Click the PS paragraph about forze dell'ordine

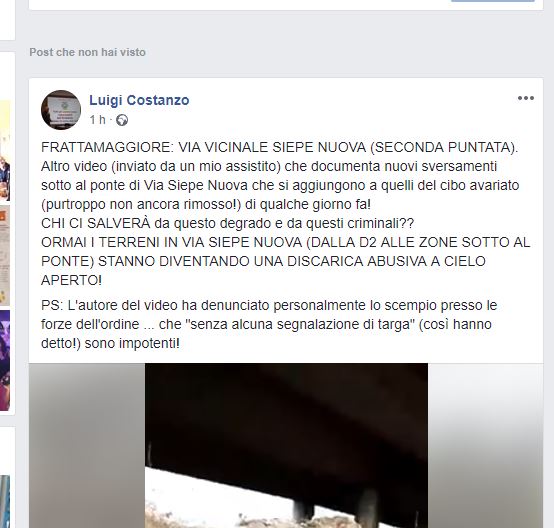click(x=269, y=324)
